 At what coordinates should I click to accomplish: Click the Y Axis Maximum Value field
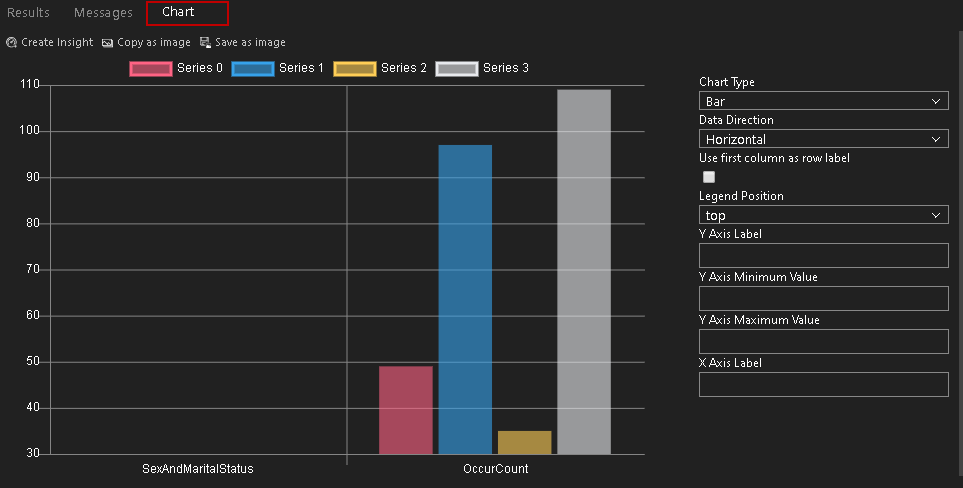pos(823,341)
